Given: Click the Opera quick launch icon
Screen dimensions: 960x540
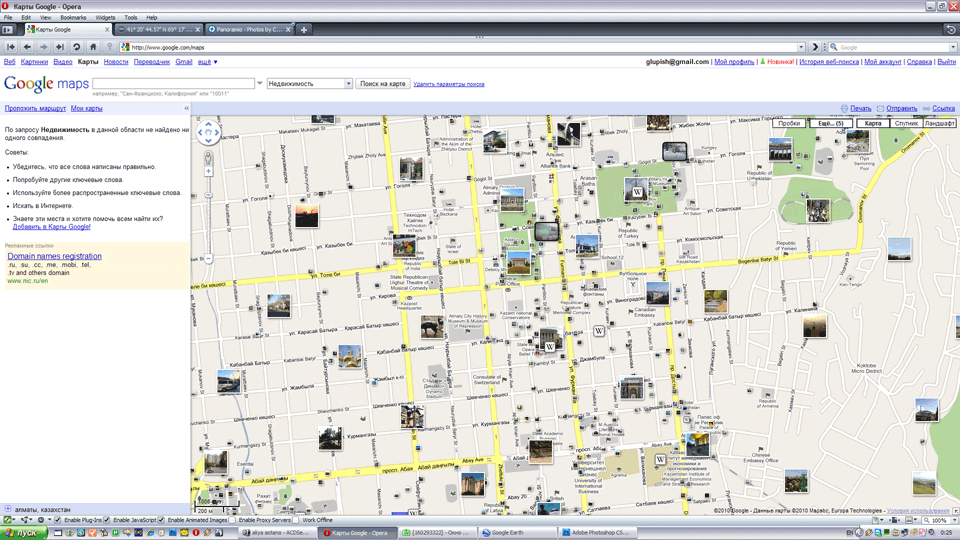Looking at the screenshot, I should tap(196, 533).
